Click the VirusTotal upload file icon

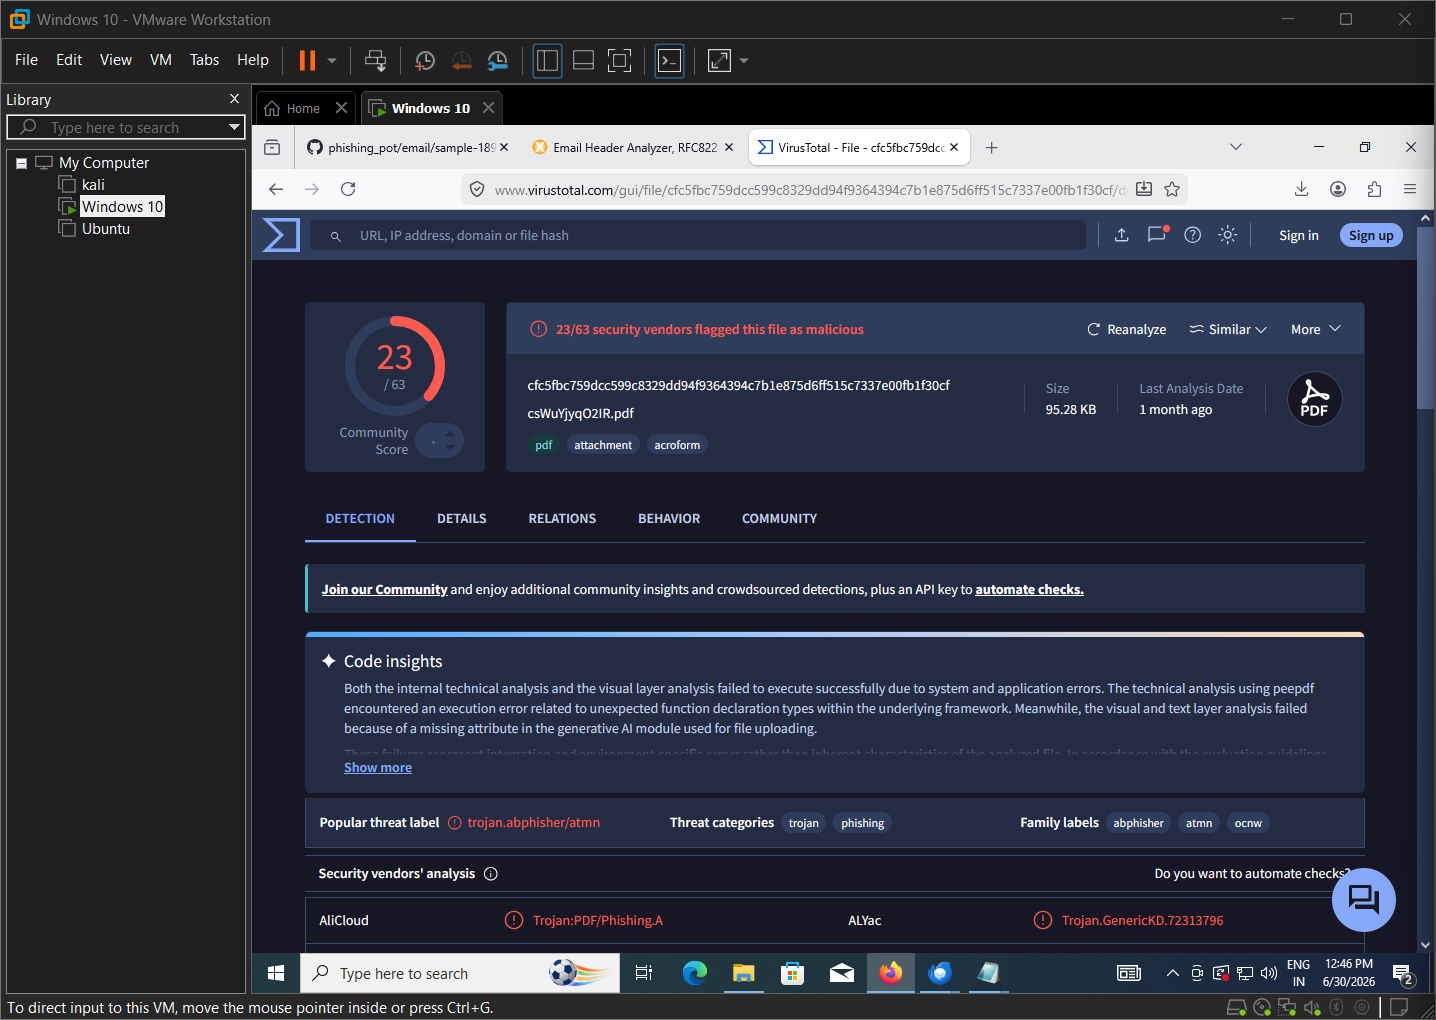click(1122, 235)
